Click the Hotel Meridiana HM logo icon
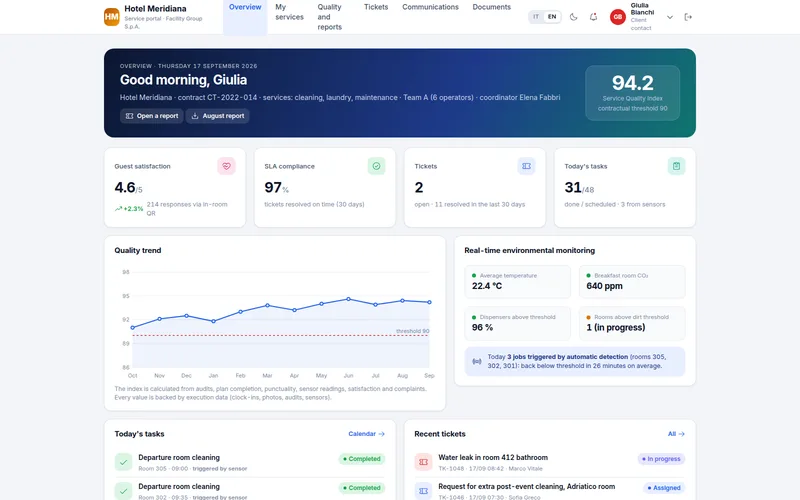The width and height of the screenshot is (800, 500). click(x=112, y=17)
